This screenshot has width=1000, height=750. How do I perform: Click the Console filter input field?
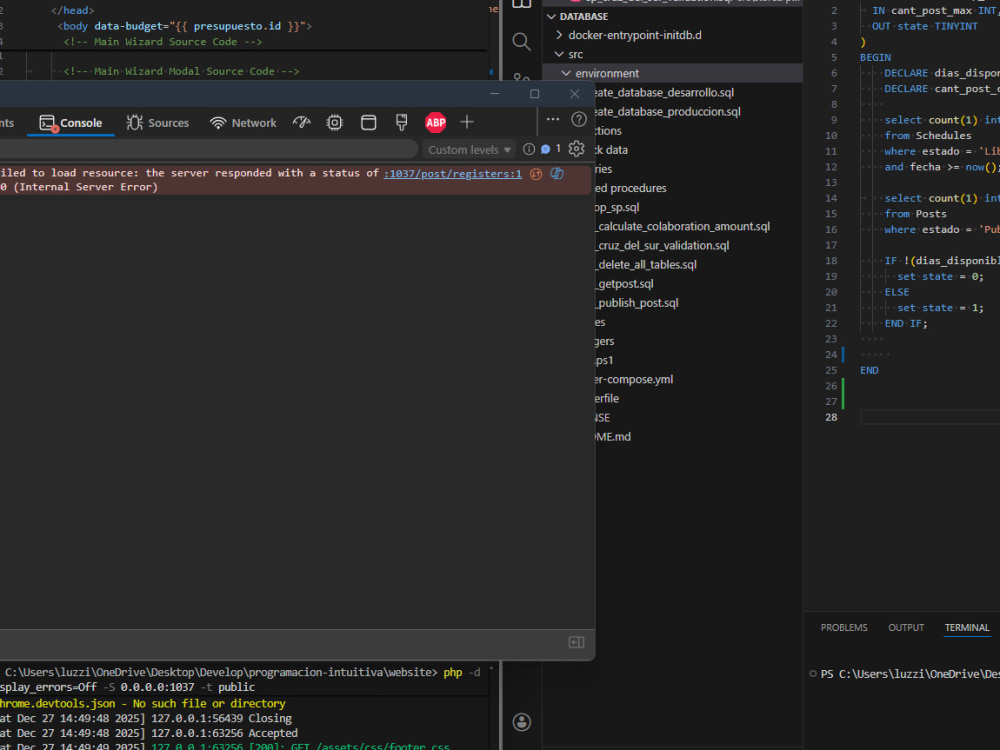click(207, 149)
